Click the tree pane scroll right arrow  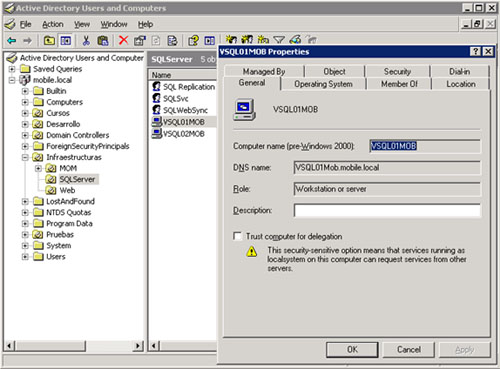coord(138,346)
